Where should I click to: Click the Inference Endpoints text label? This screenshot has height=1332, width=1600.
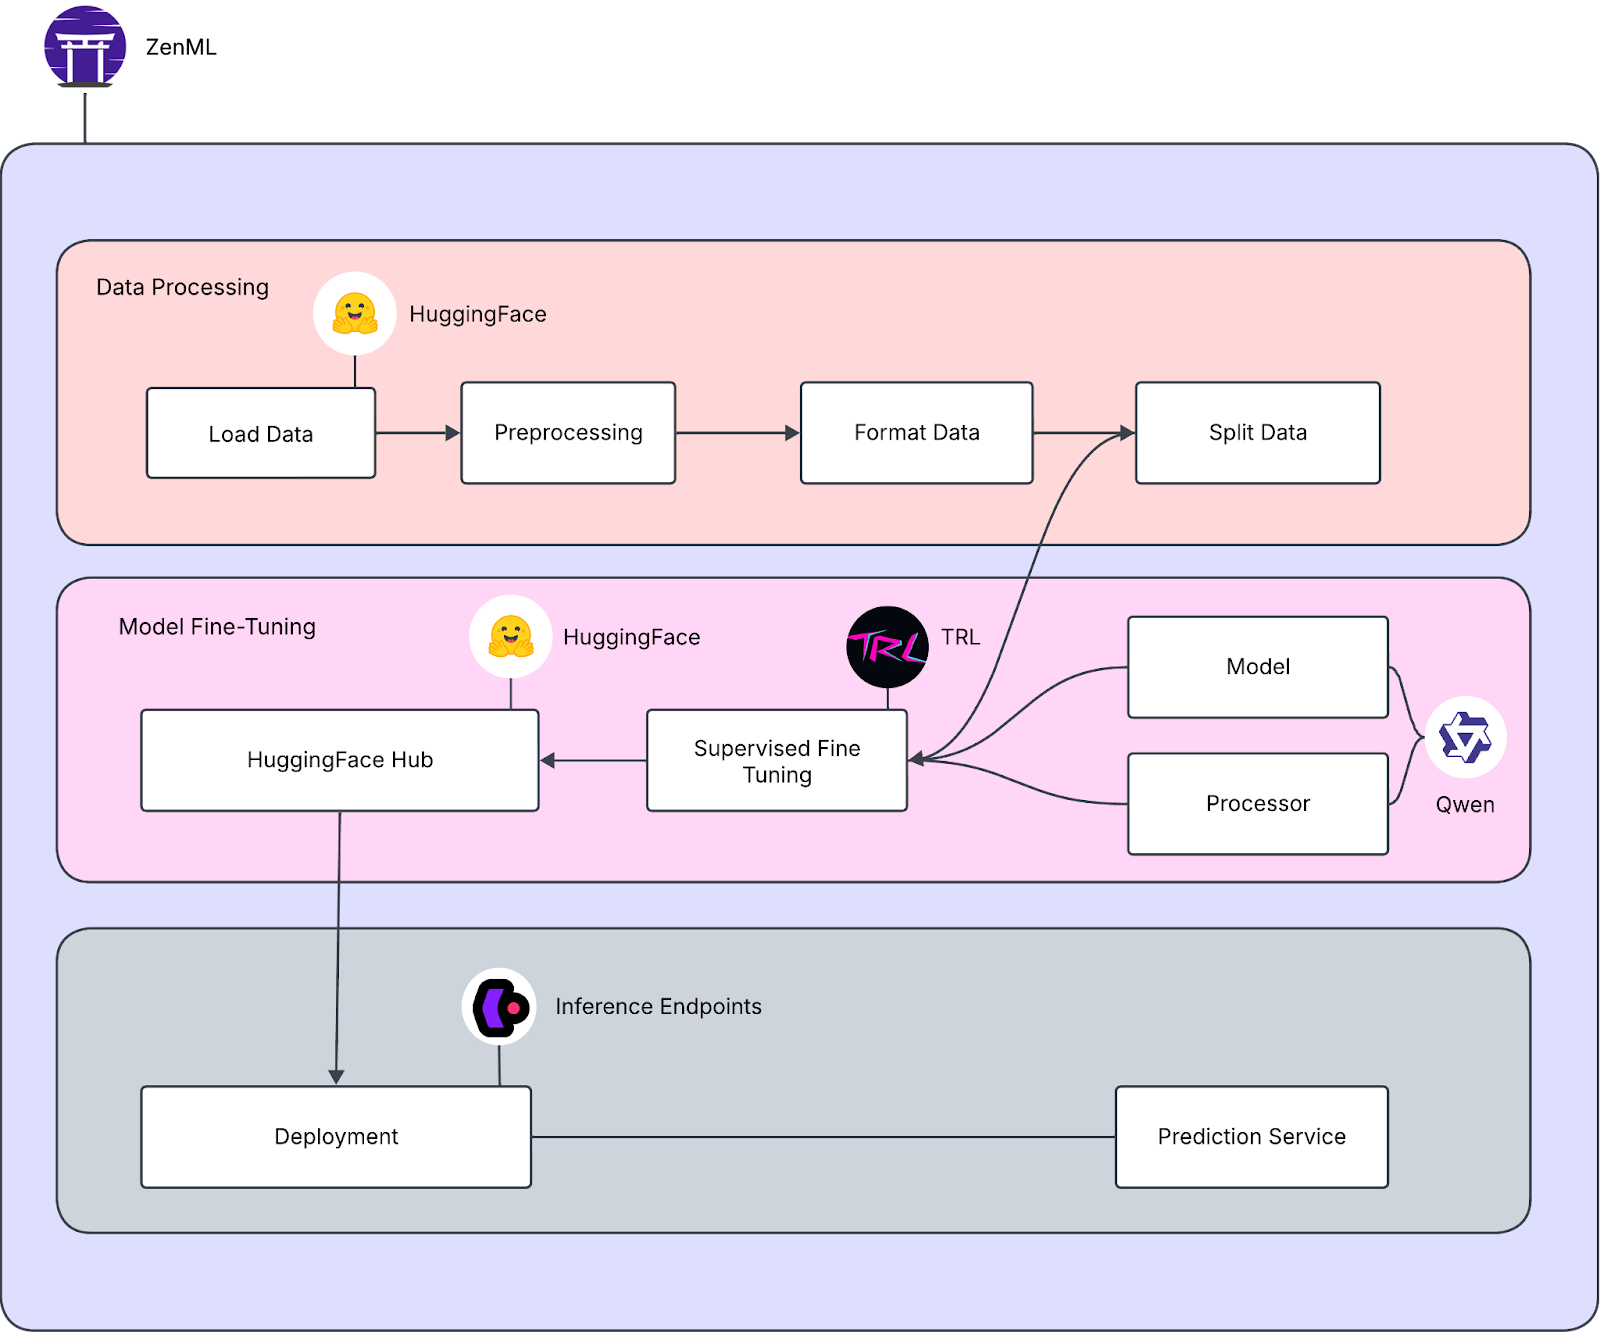click(x=658, y=1007)
